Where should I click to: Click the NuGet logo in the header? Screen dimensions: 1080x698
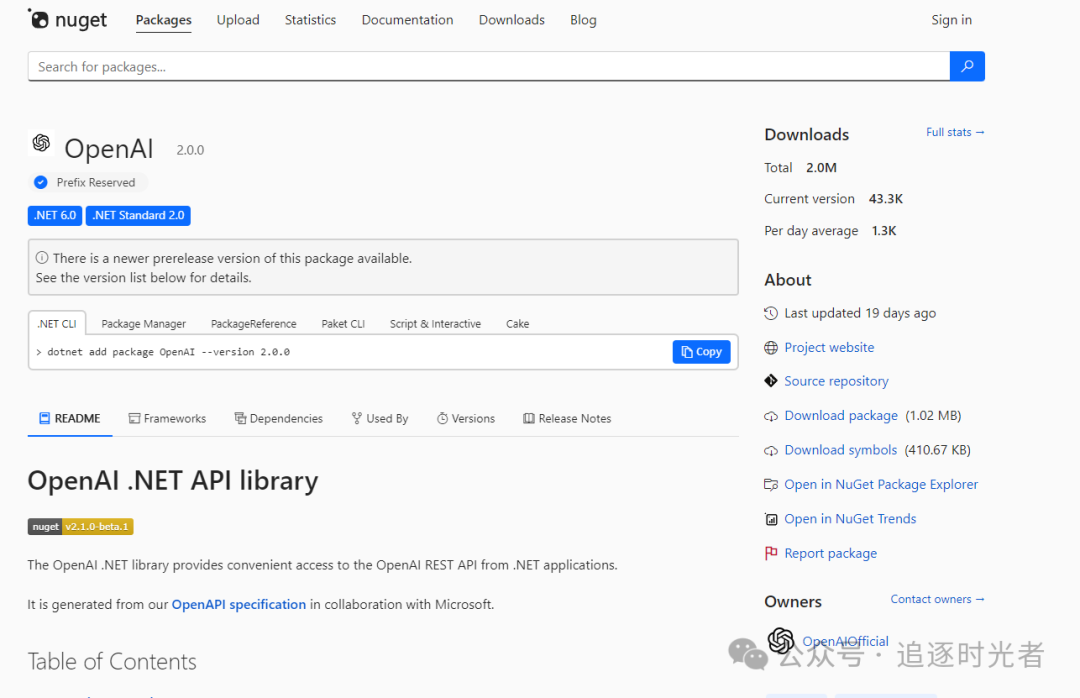[x=68, y=19]
